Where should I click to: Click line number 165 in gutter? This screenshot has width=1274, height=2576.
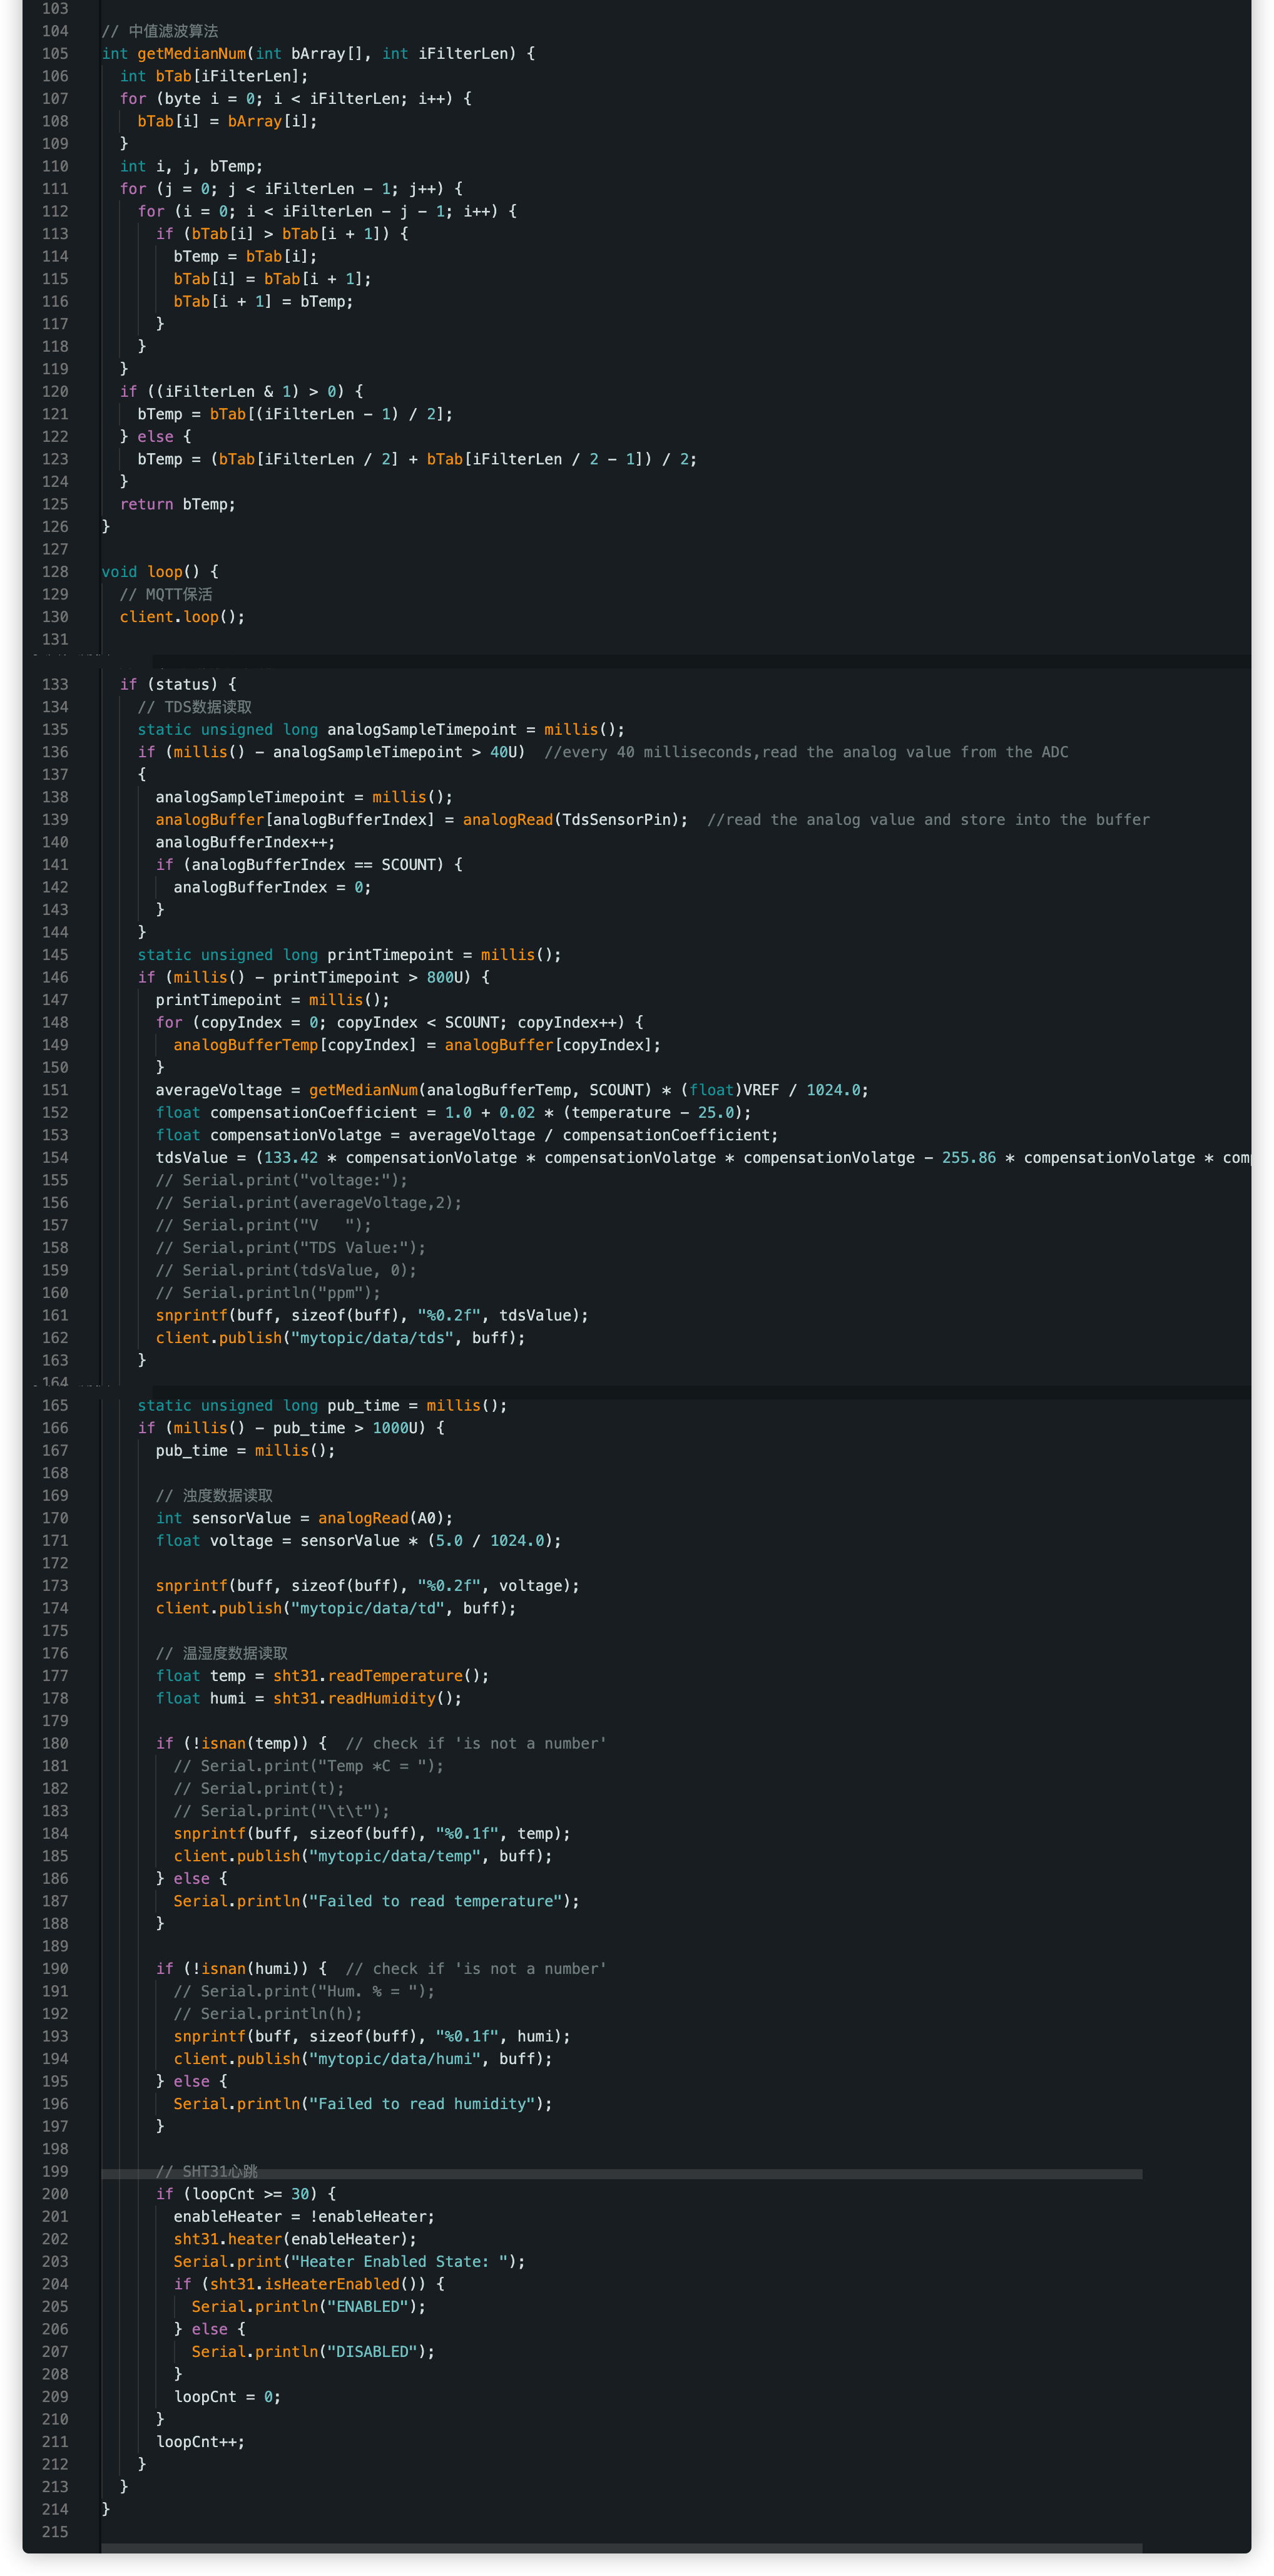click(x=55, y=1406)
